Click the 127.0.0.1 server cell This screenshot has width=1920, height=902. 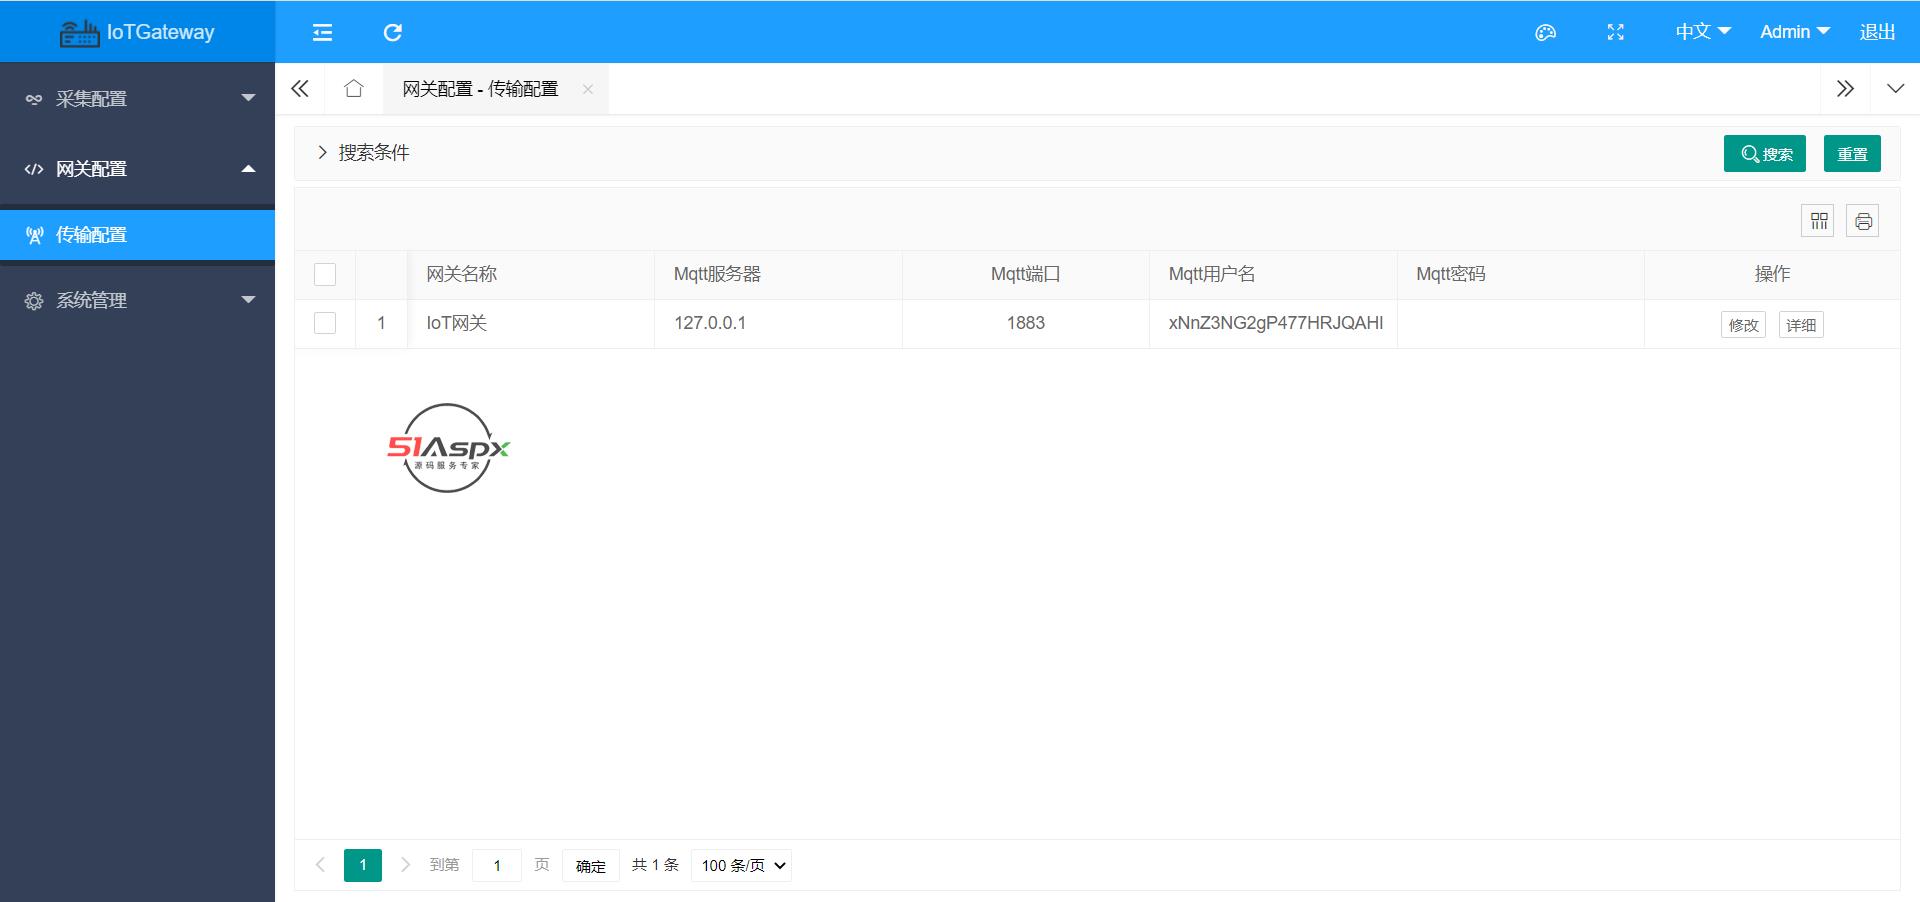[778, 323]
